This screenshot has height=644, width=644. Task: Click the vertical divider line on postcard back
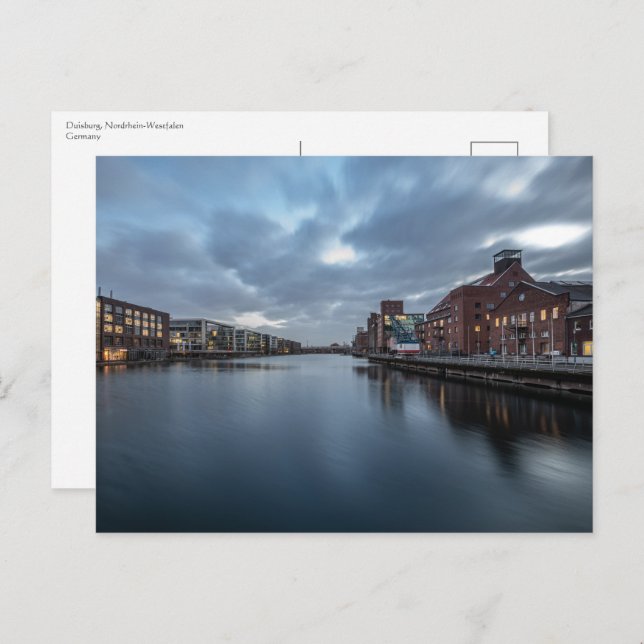tap(300, 148)
